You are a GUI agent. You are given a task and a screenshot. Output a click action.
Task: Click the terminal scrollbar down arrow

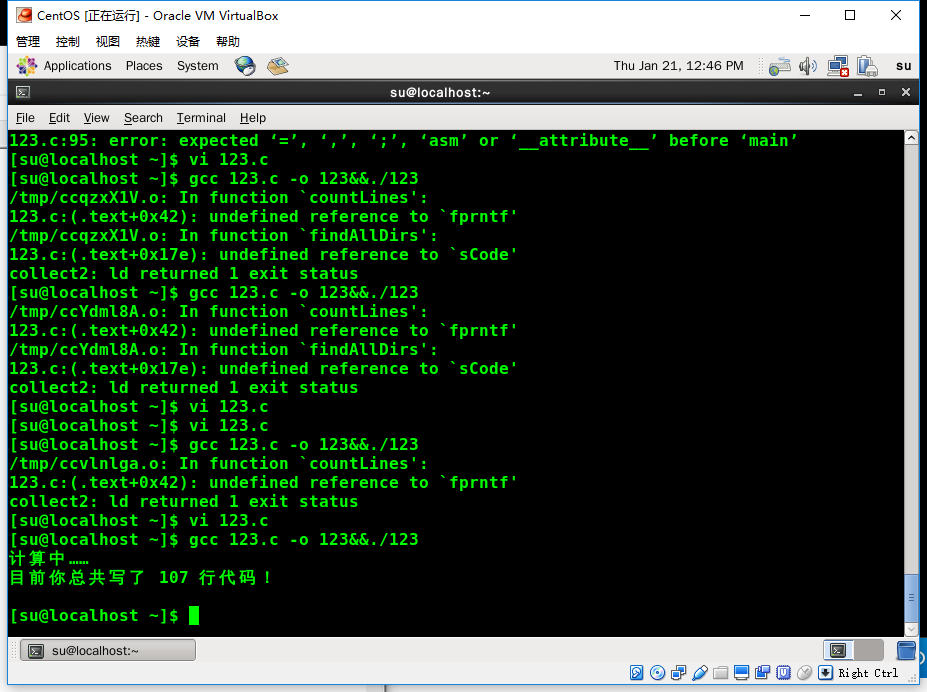(x=911, y=629)
